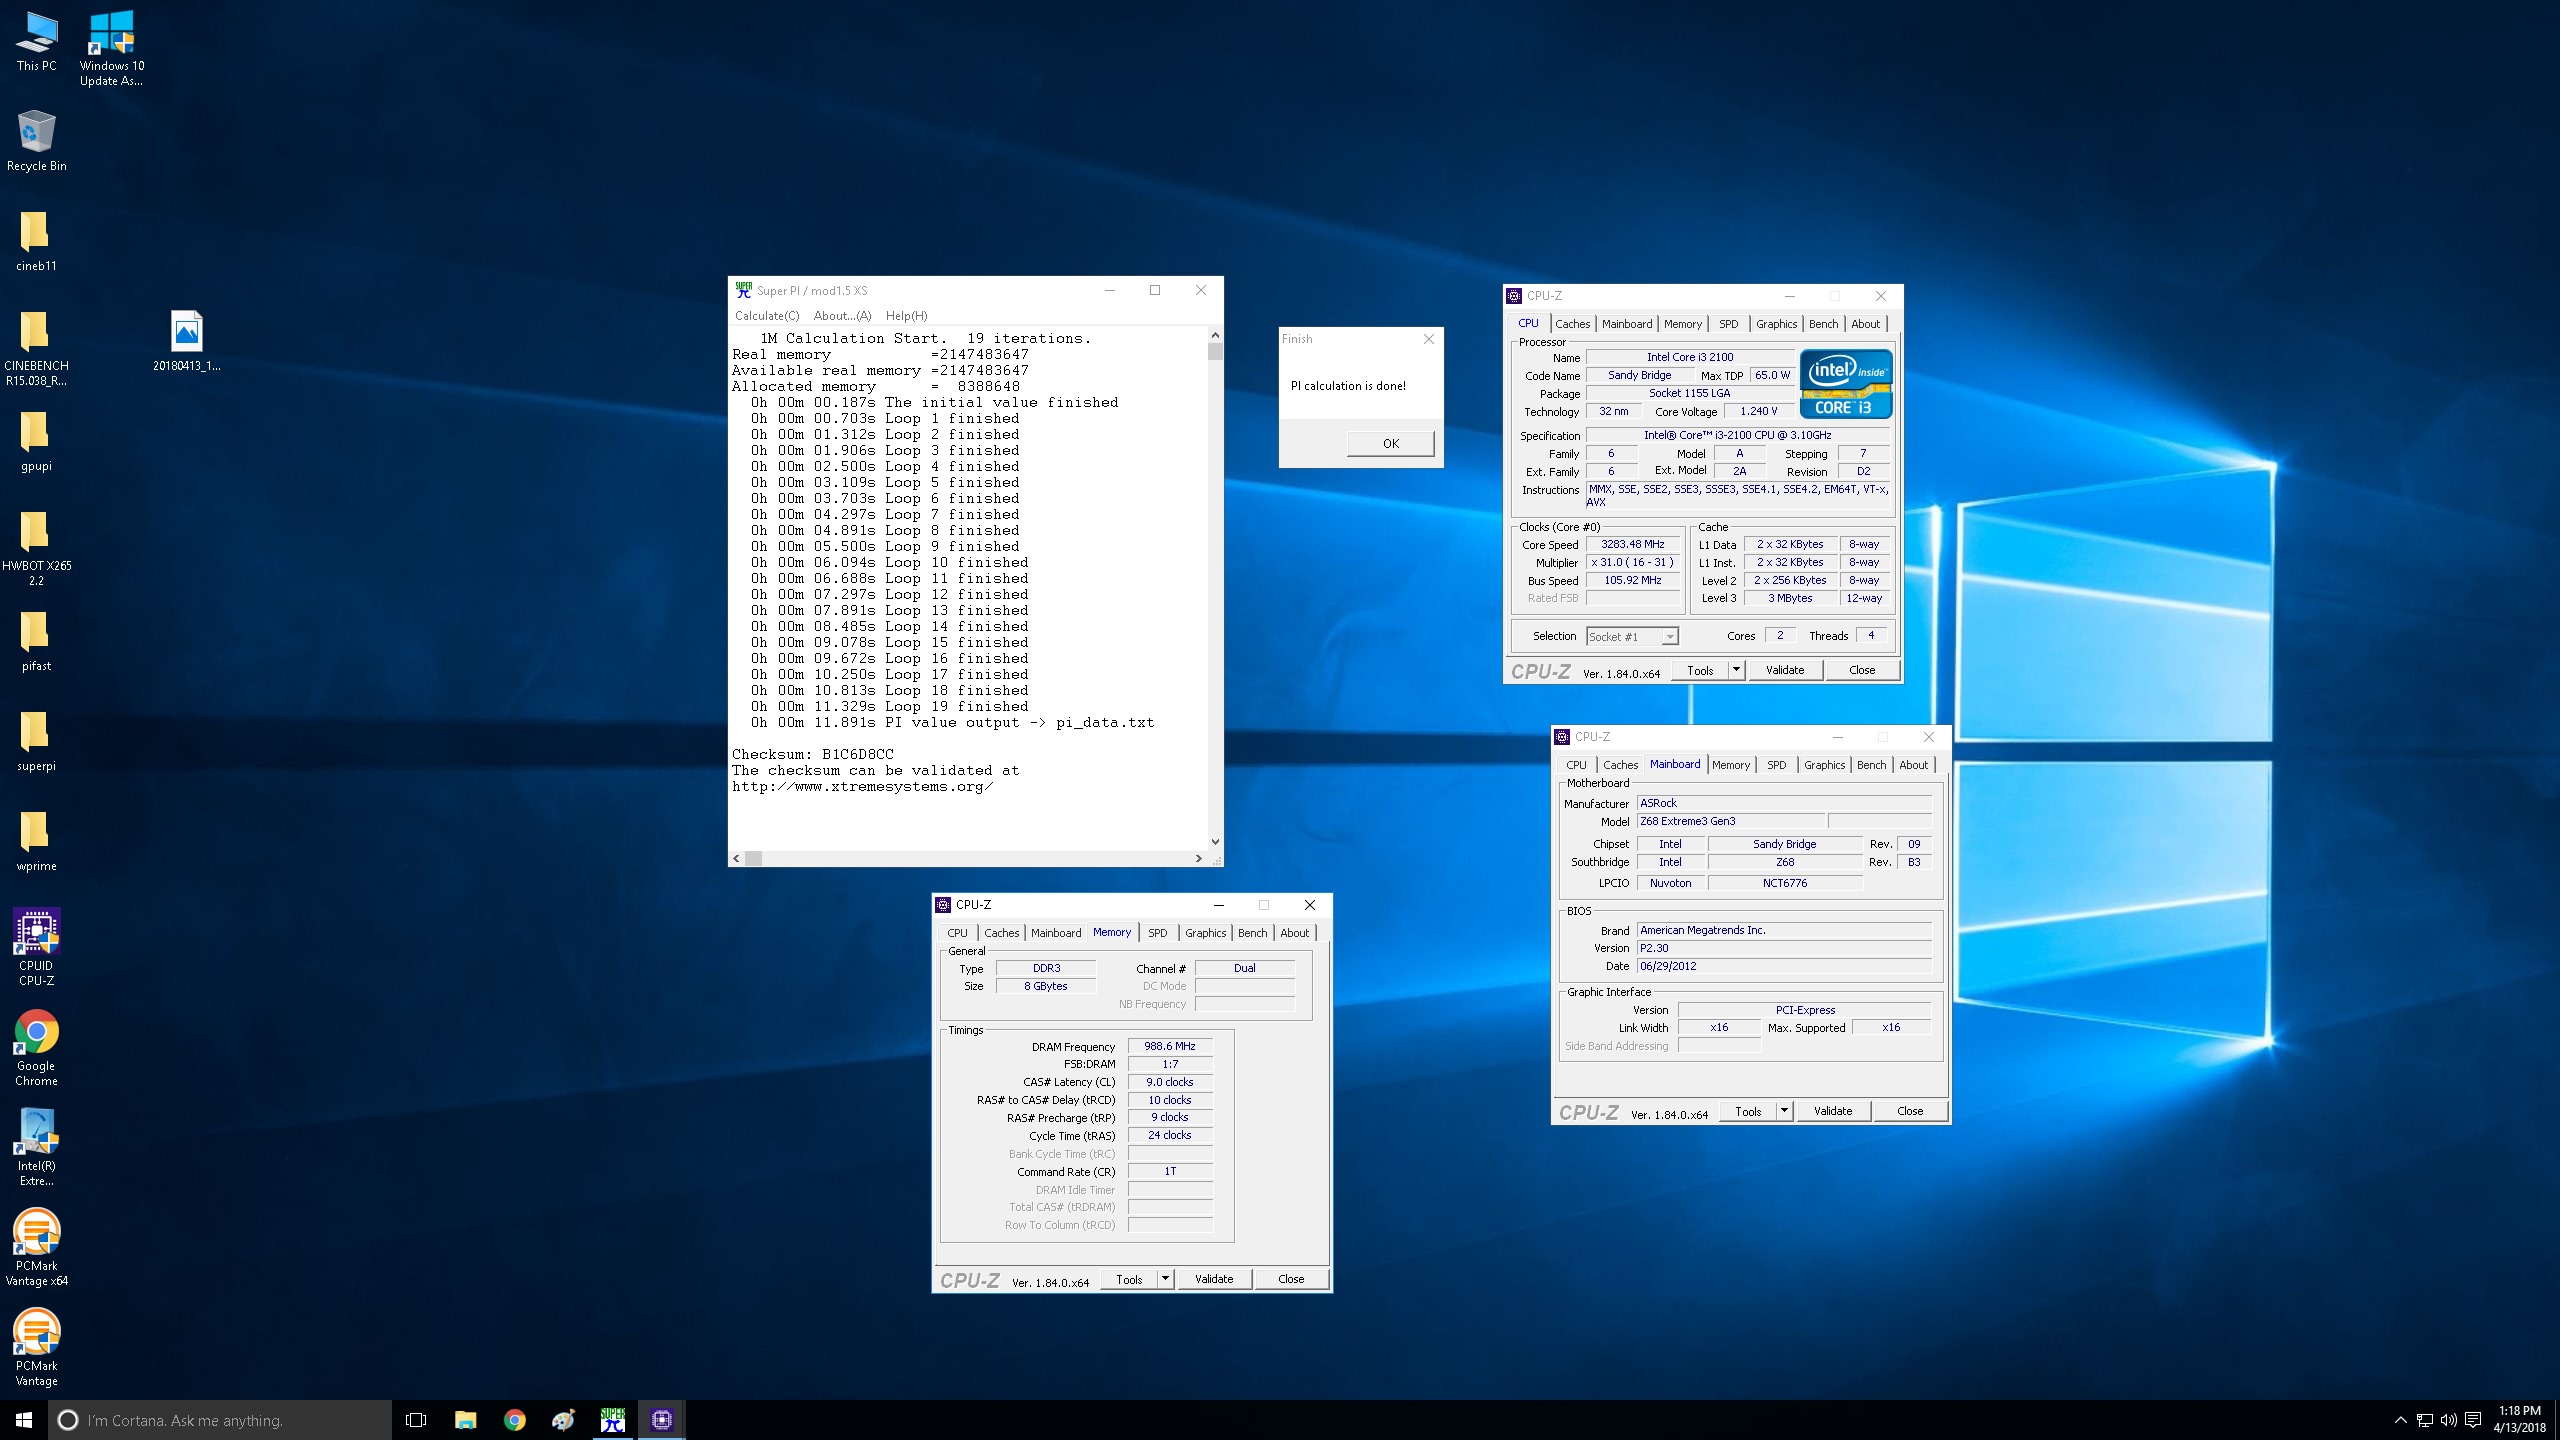Launch CPUID CPU-Z desktop shortcut
This screenshot has height=1440, width=2560.
(x=36, y=947)
